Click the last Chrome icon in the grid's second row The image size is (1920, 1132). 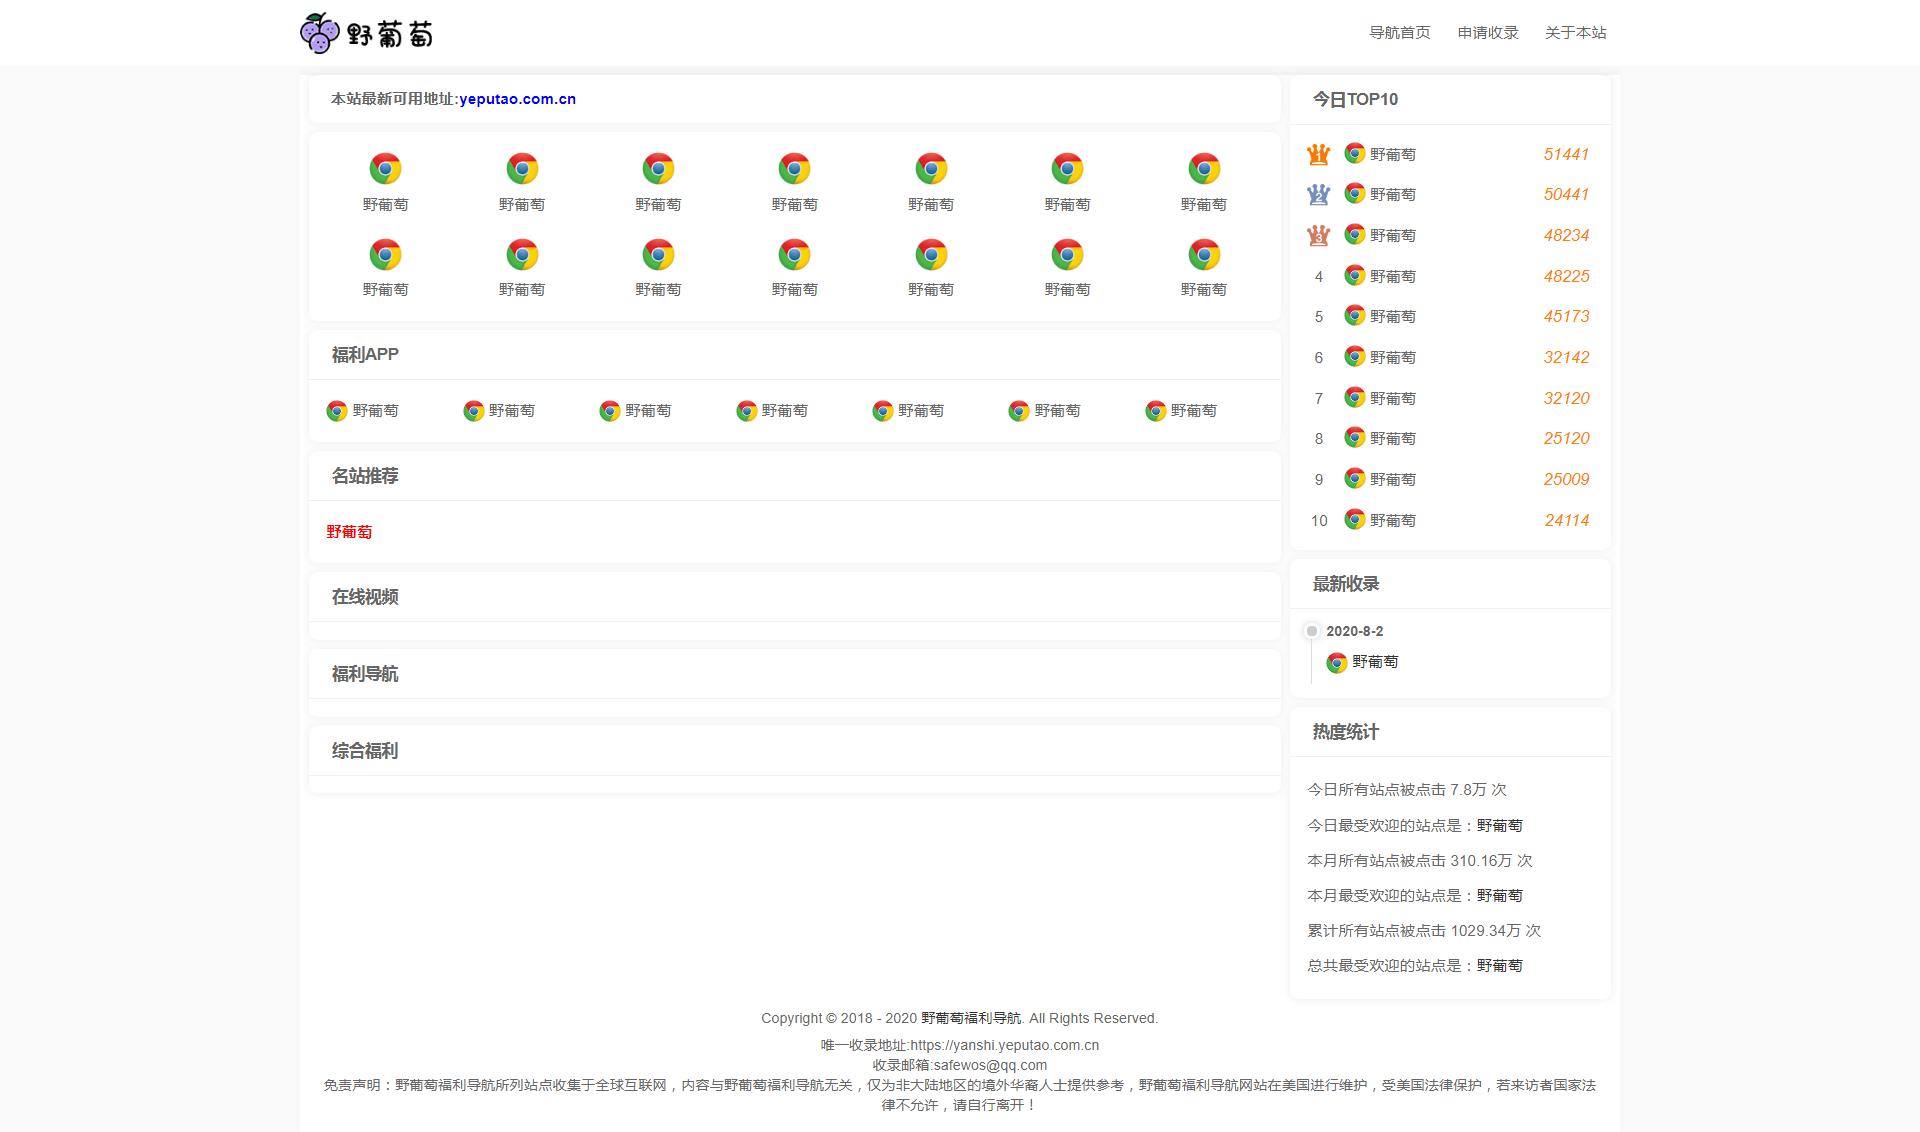tap(1204, 255)
